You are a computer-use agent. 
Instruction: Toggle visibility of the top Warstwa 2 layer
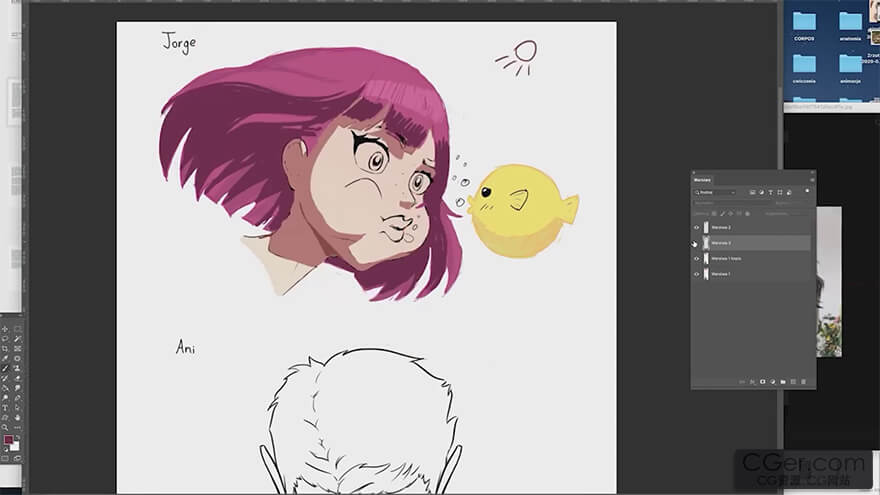(x=696, y=227)
